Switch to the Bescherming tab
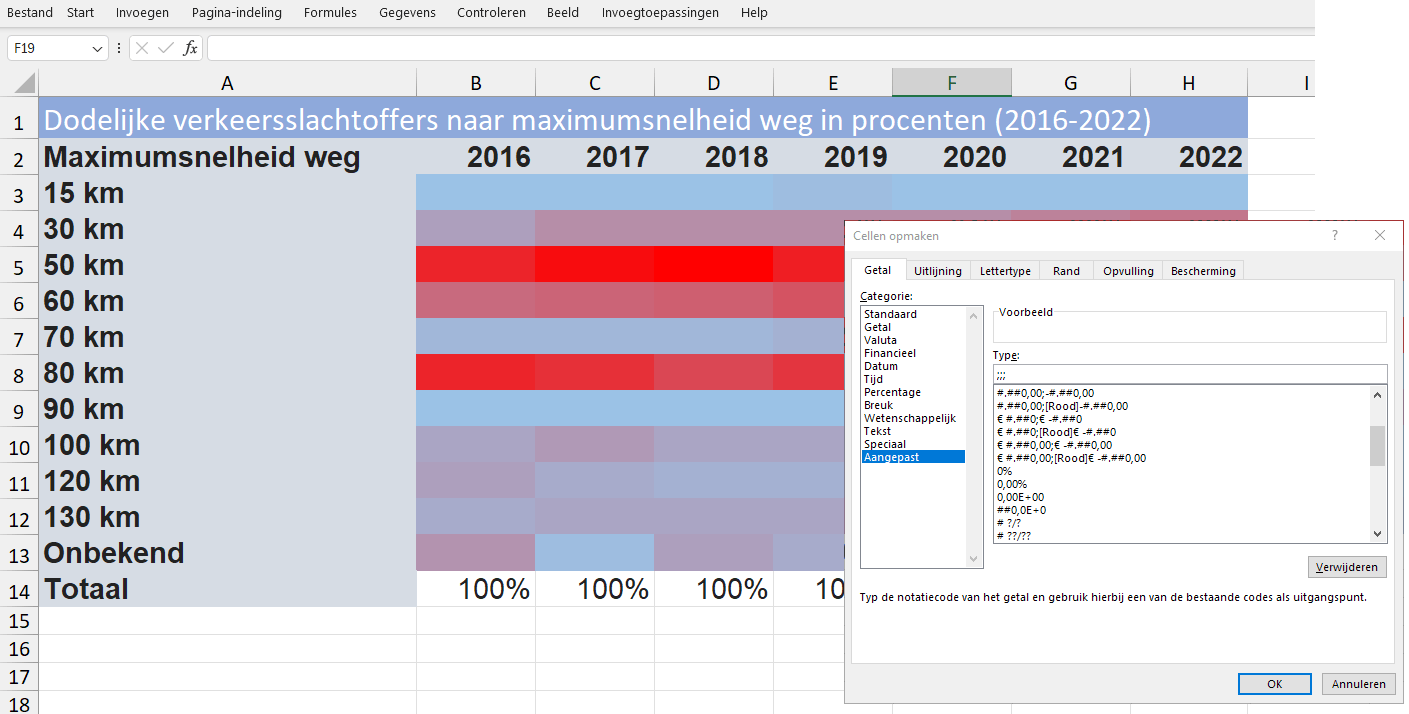 pos(1203,271)
